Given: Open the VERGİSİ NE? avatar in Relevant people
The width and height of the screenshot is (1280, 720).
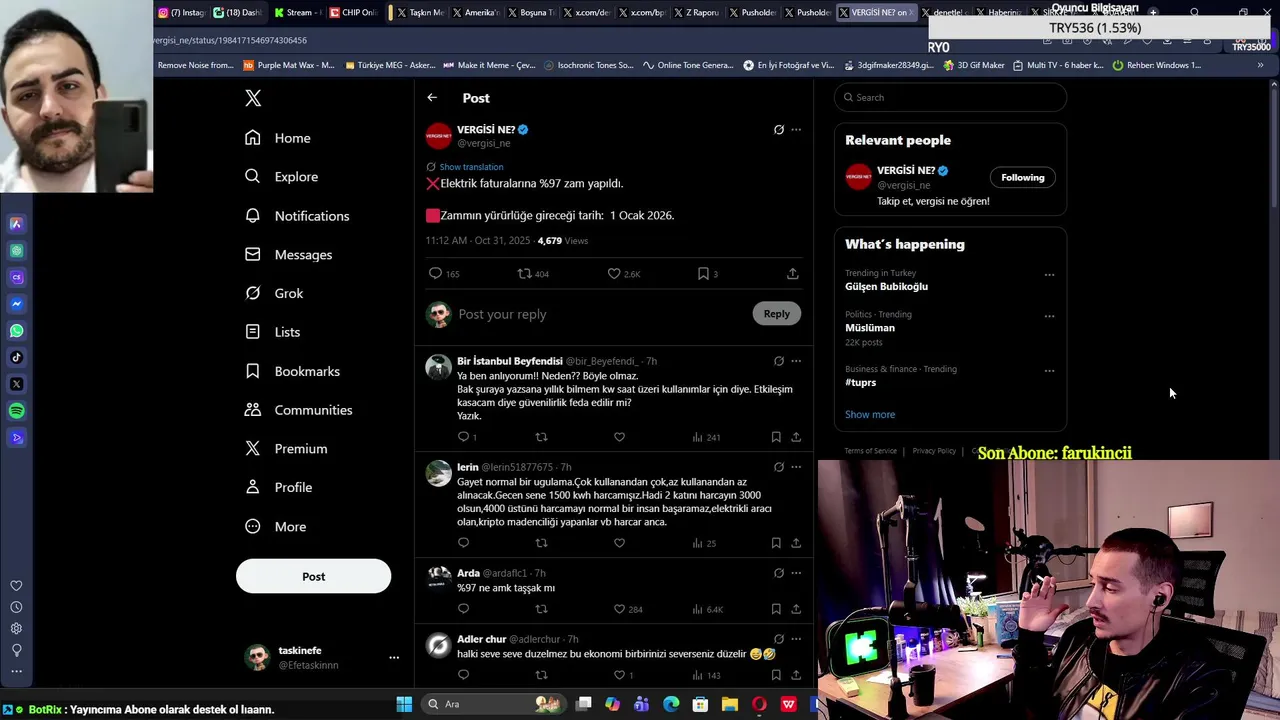Looking at the screenshot, I should point(858,178).
